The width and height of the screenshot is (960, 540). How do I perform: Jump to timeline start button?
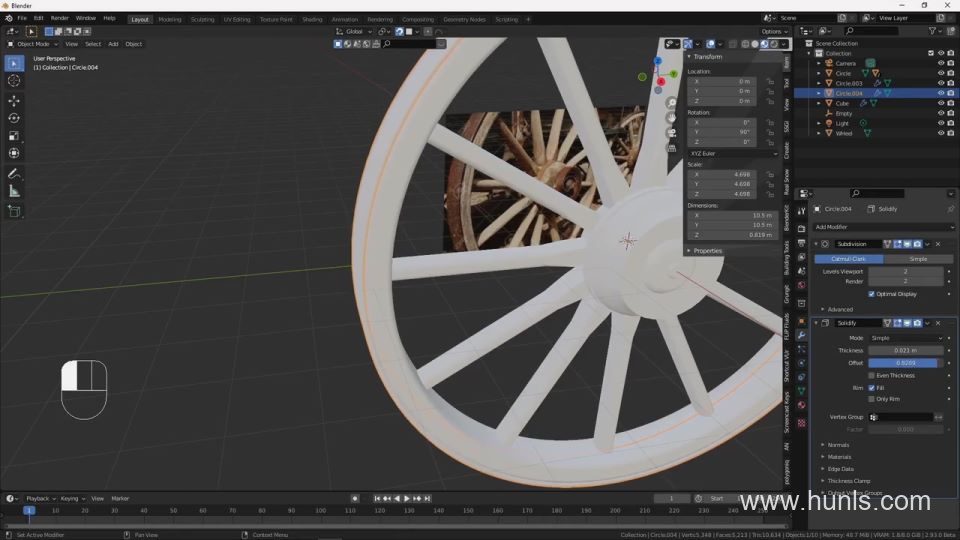coord(377,499)
